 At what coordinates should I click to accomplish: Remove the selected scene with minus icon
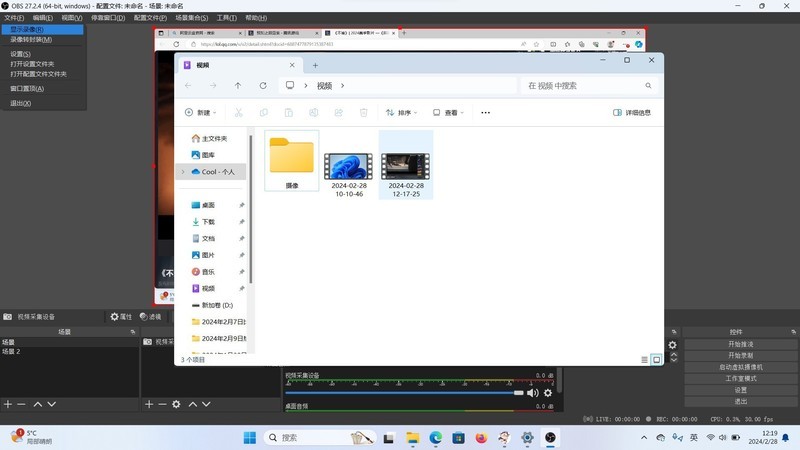[21, 404]
